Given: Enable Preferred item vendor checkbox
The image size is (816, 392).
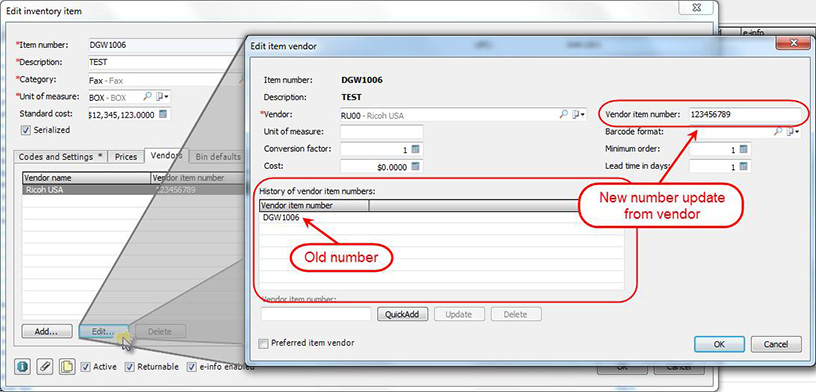Looking at the screenshot, I should [264, 344].
